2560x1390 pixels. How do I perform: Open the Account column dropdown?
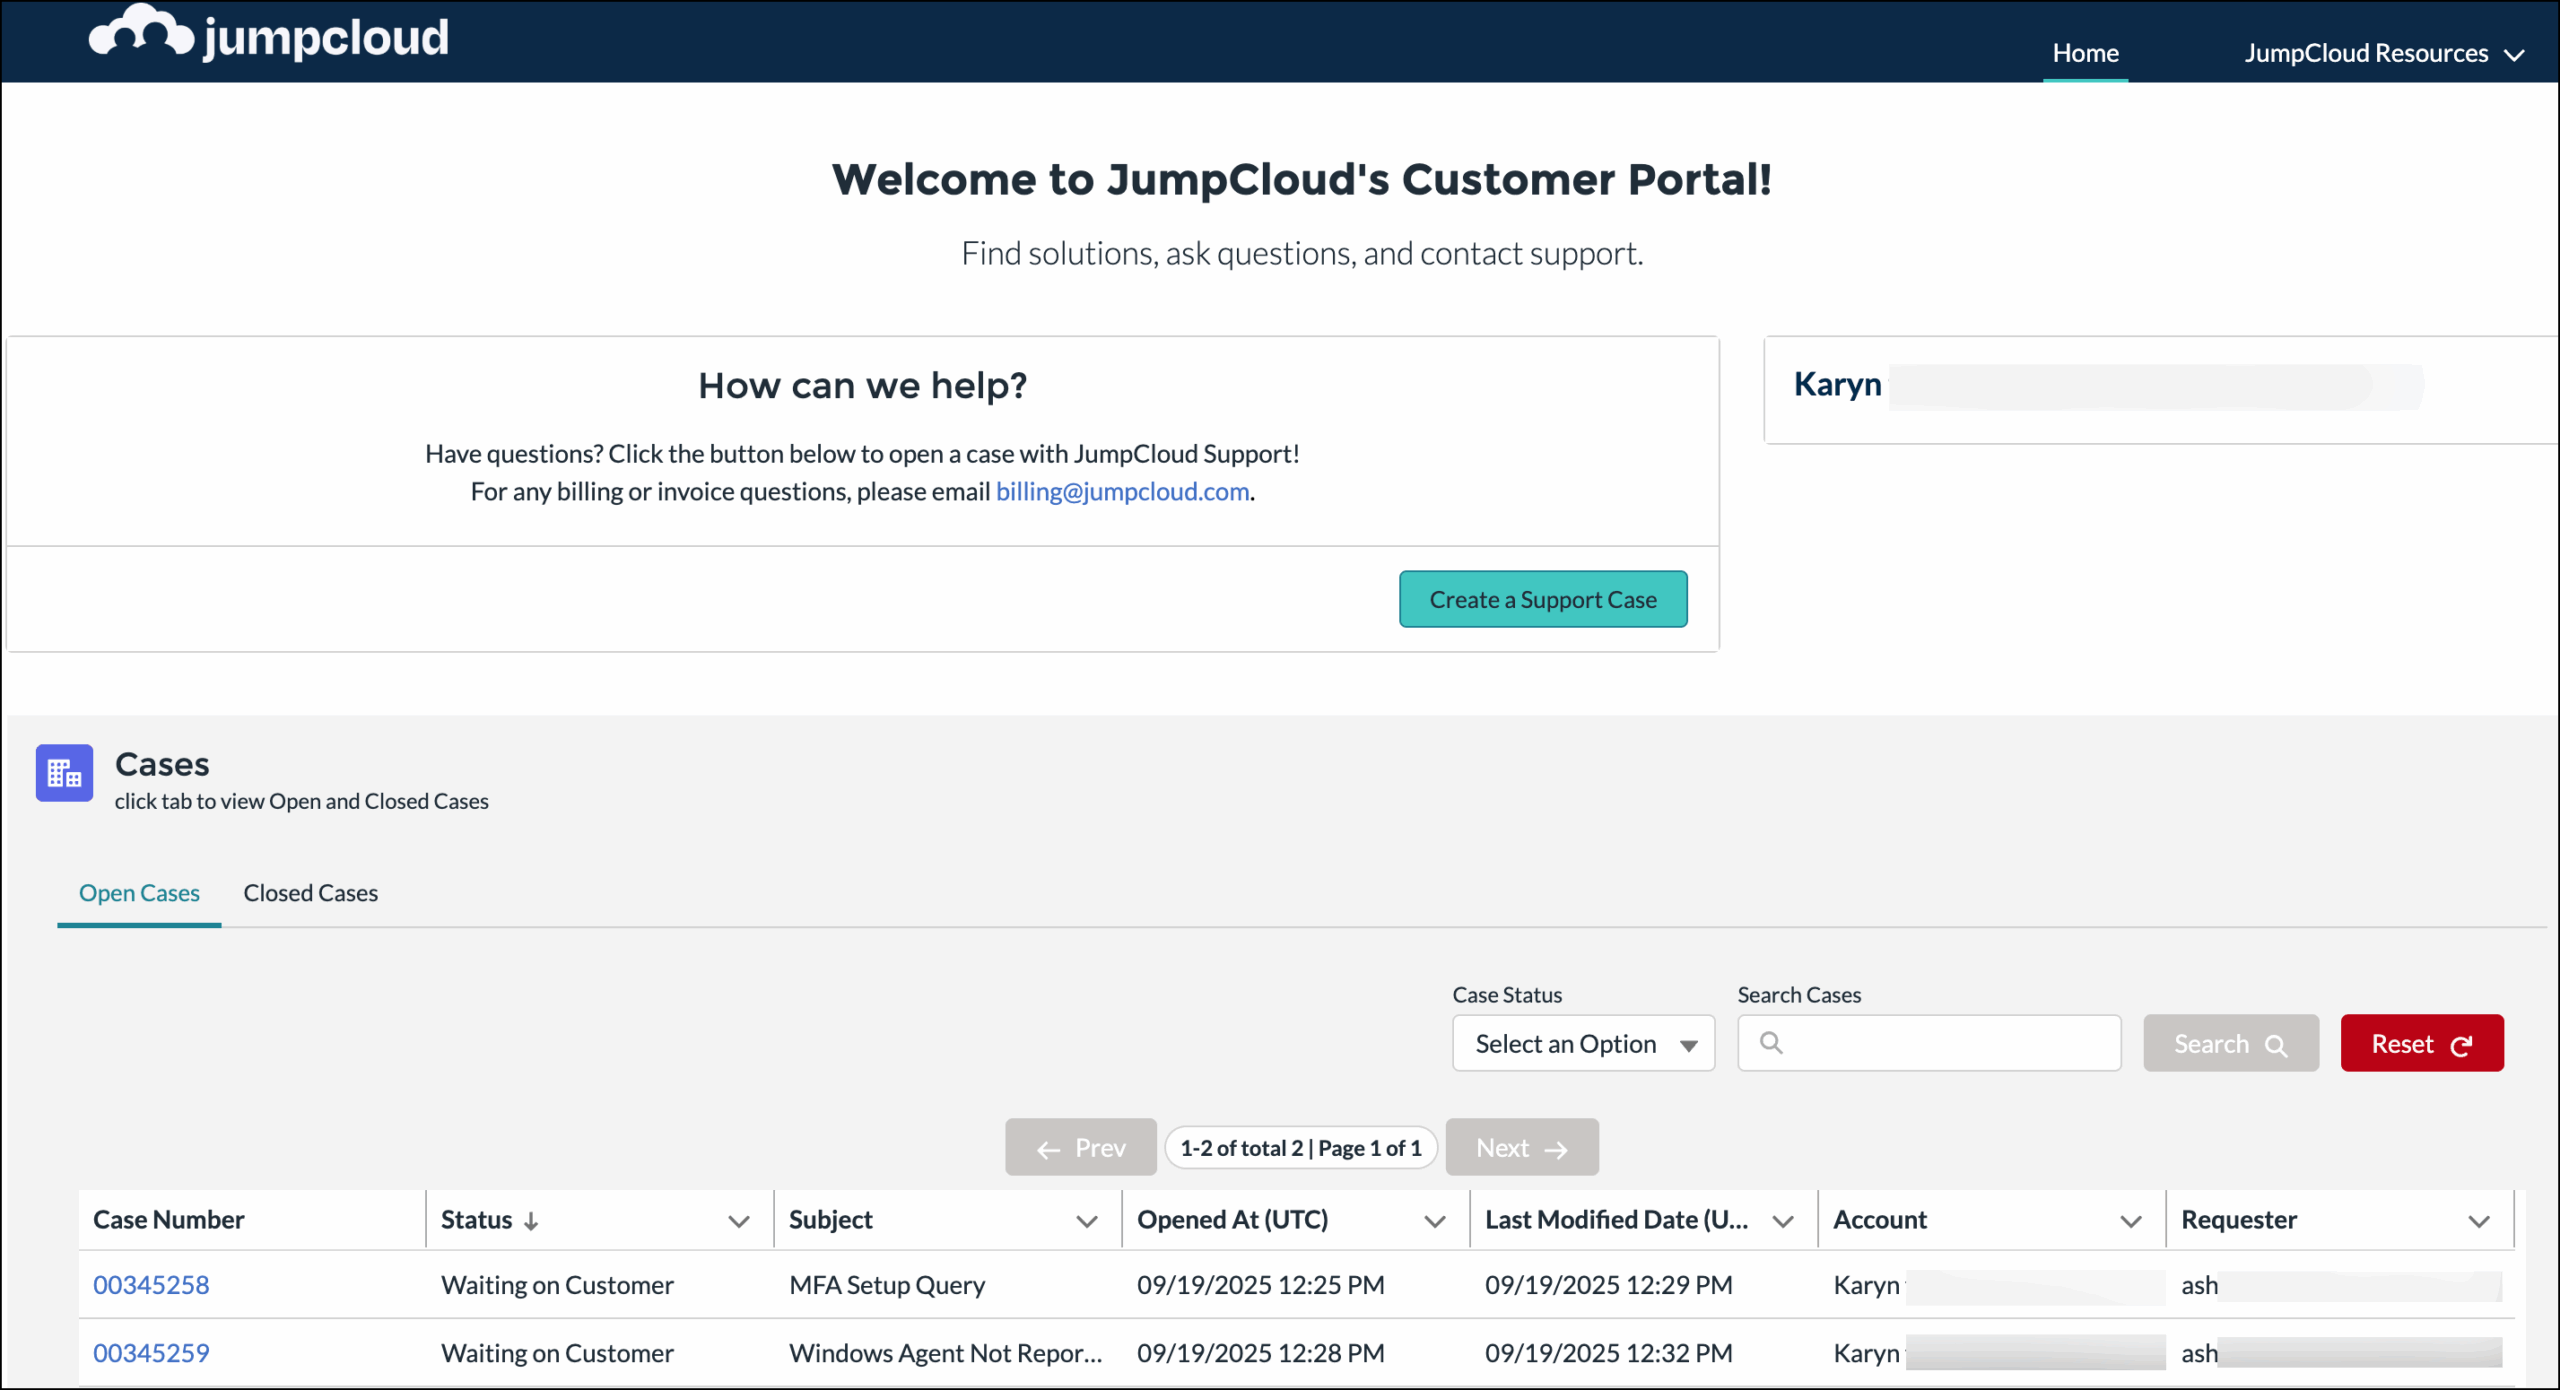tap(2130, 1221)
